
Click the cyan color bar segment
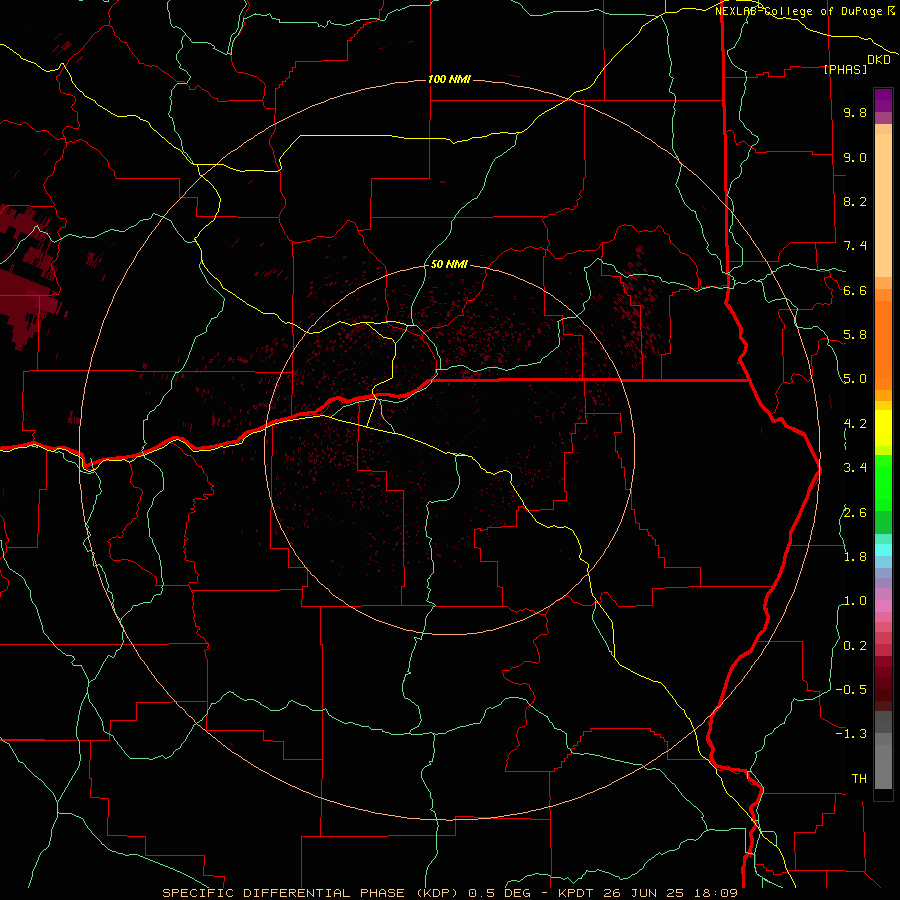pos(883,549)
